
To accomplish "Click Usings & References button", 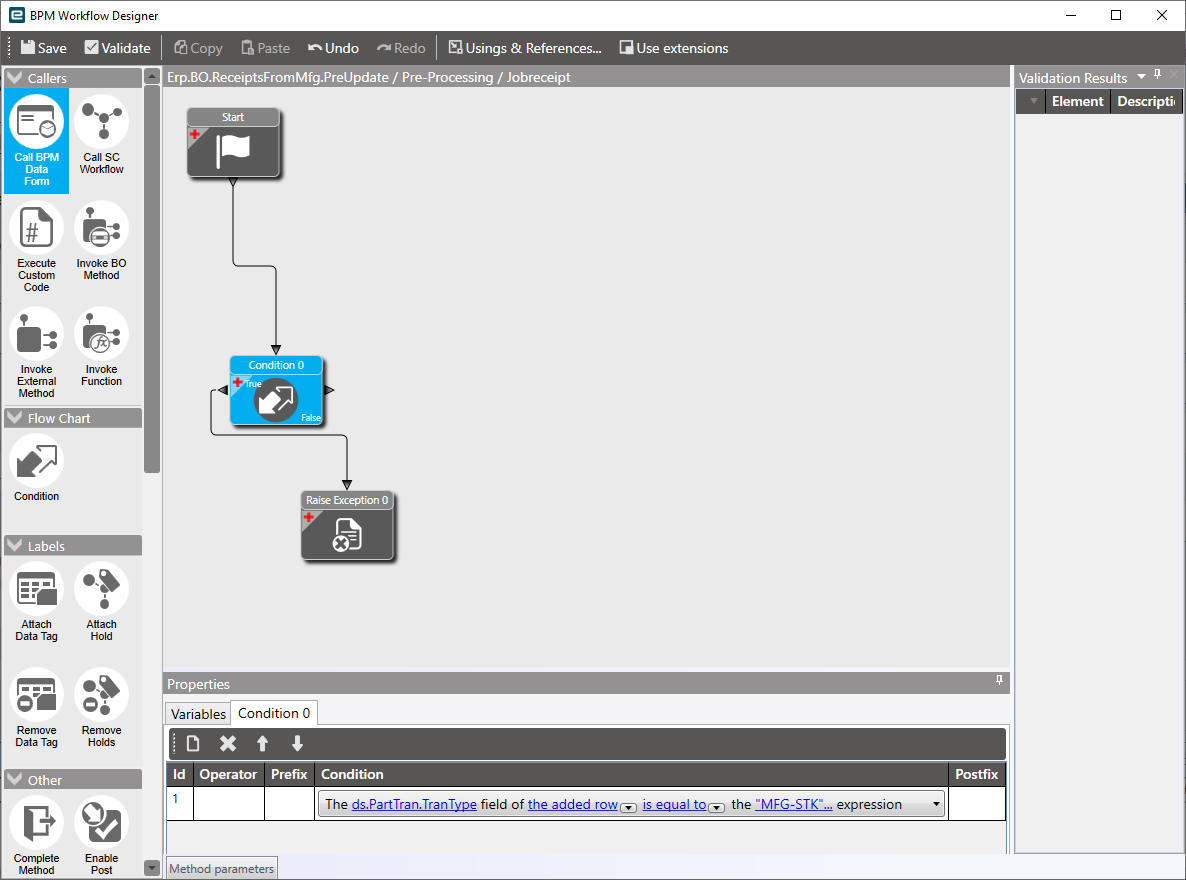I will pyautogui.click(x=525, y=48).
